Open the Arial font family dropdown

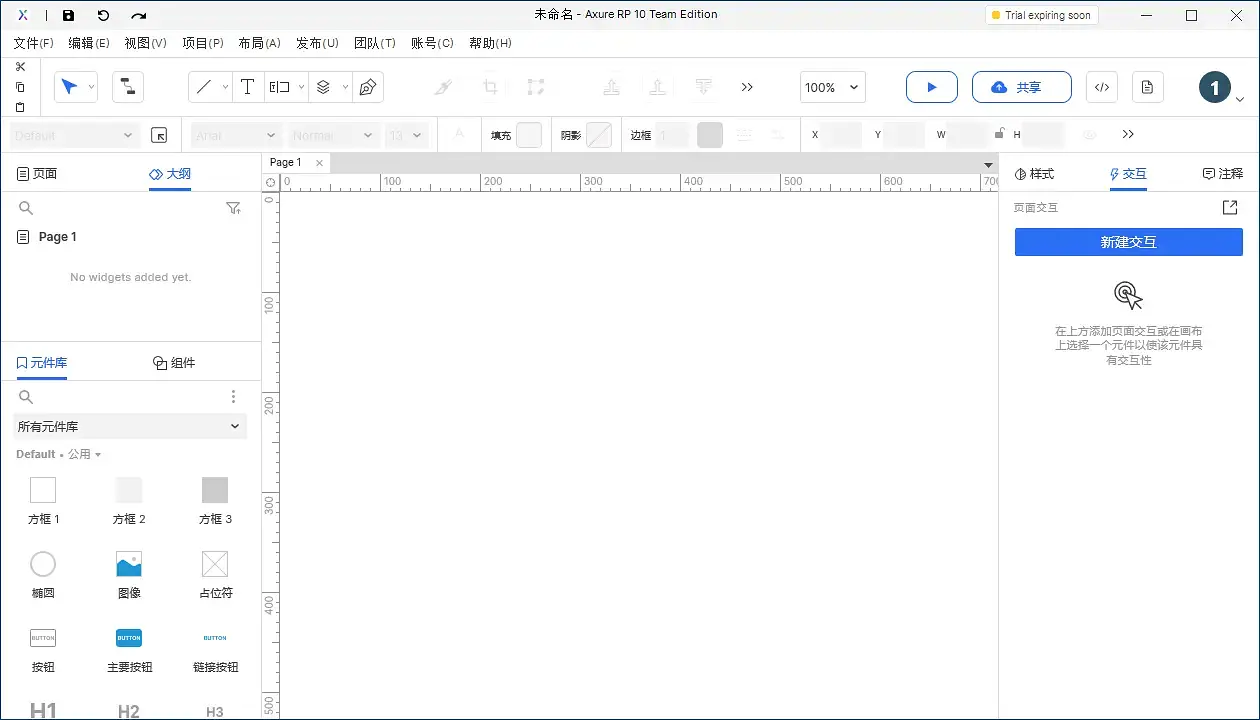tap(235, 134)
